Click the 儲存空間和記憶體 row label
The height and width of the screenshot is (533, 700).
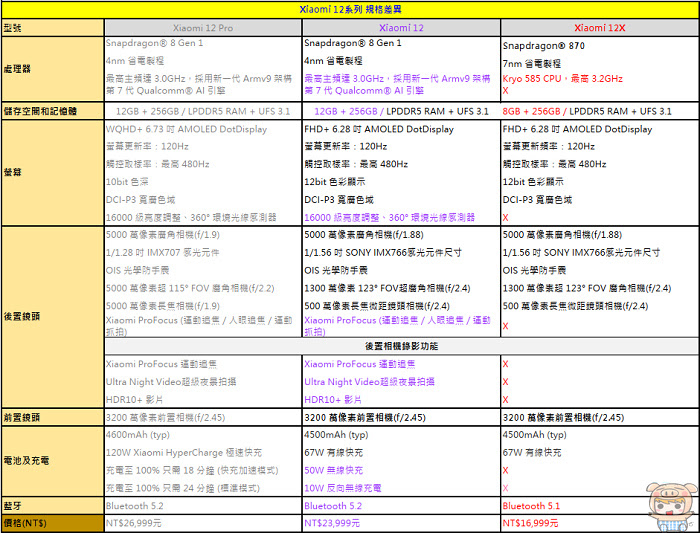pos(40,111)
